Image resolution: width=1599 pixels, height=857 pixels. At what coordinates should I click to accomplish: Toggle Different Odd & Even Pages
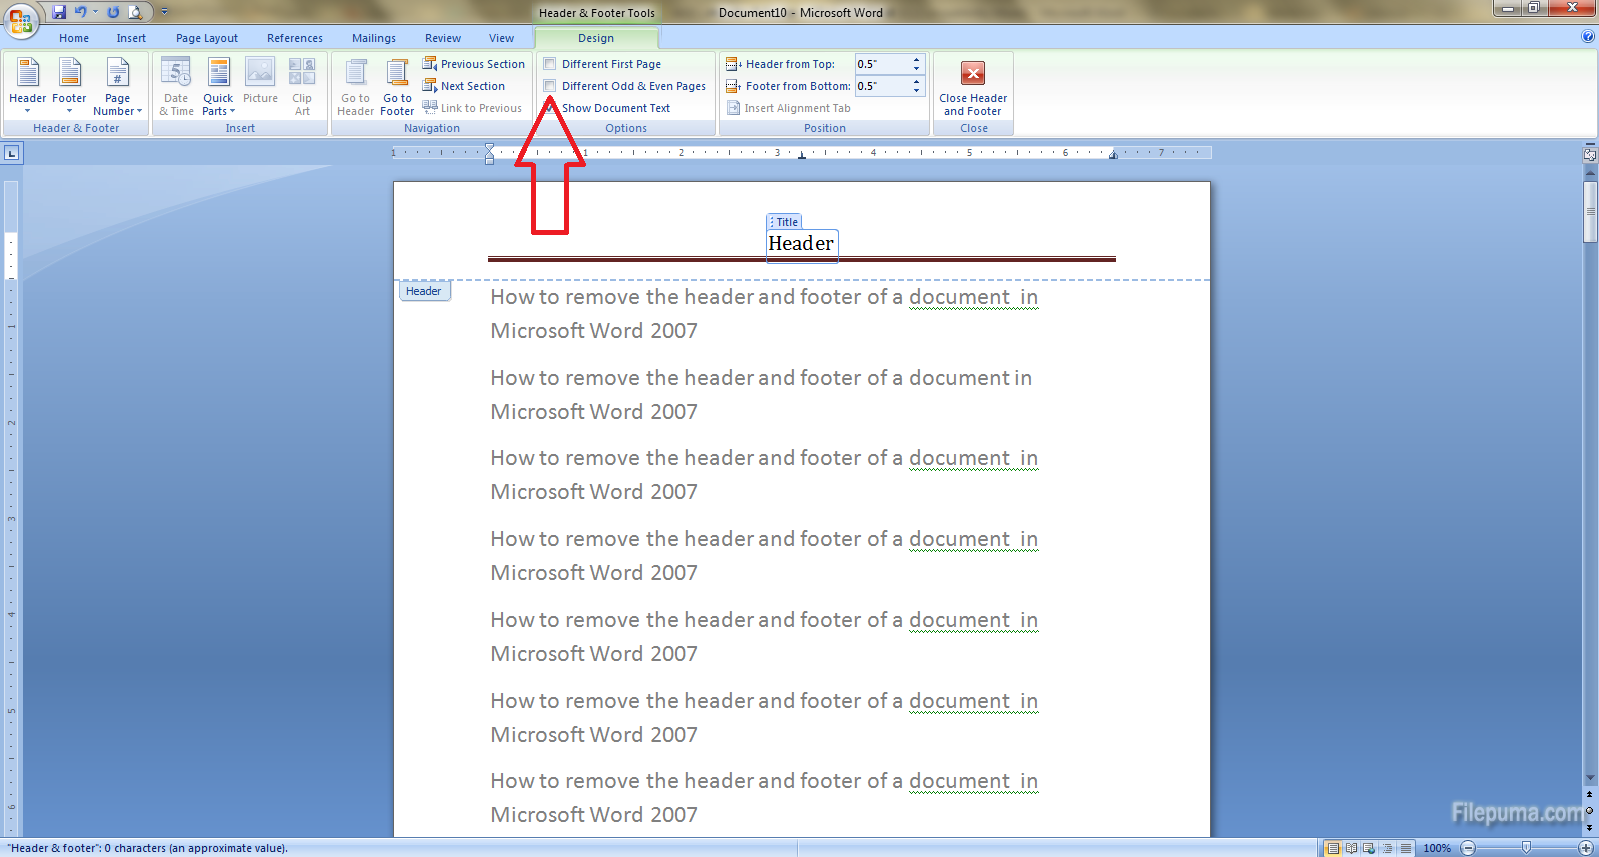(x=550, y=86)
